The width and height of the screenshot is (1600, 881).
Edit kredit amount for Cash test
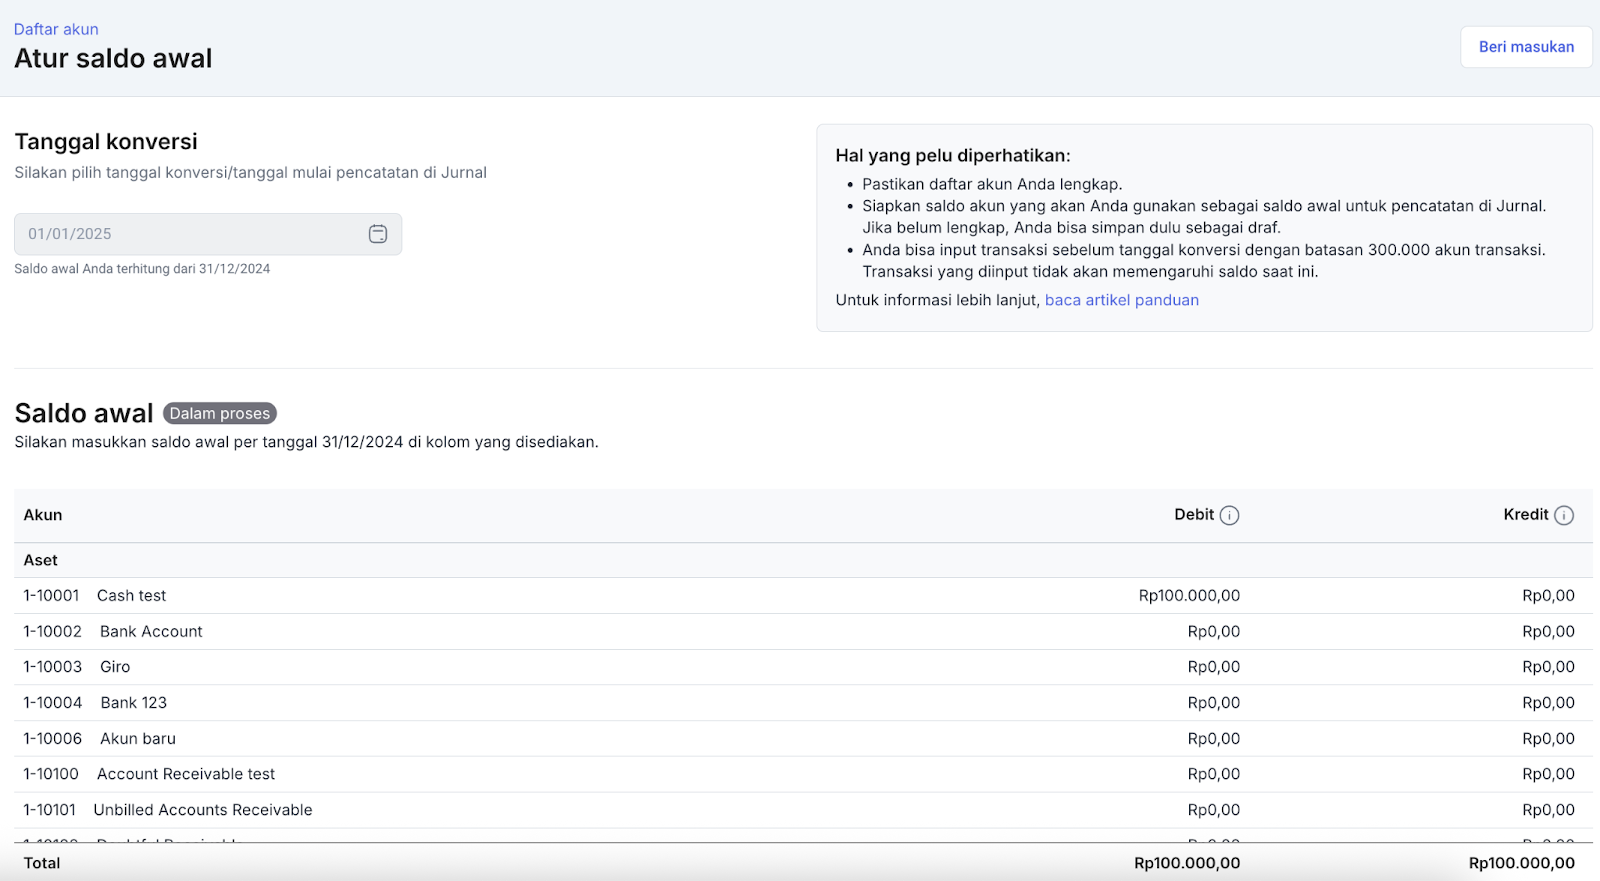[1548, 596]
